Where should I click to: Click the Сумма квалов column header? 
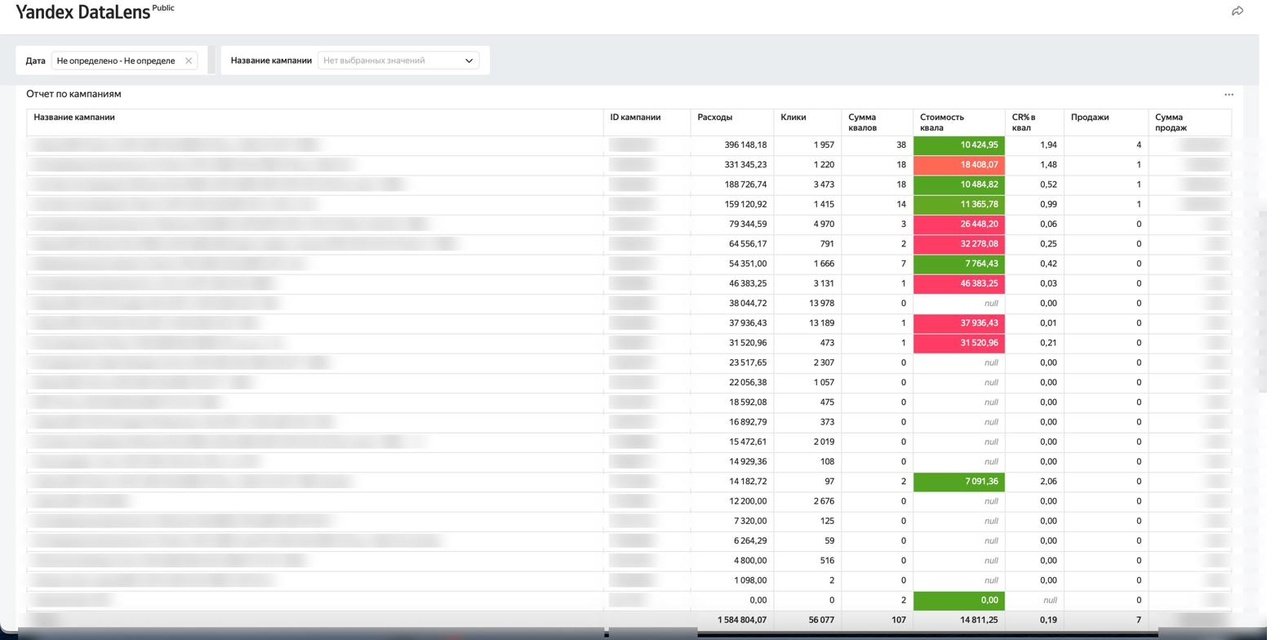click(x=862, y=122)
